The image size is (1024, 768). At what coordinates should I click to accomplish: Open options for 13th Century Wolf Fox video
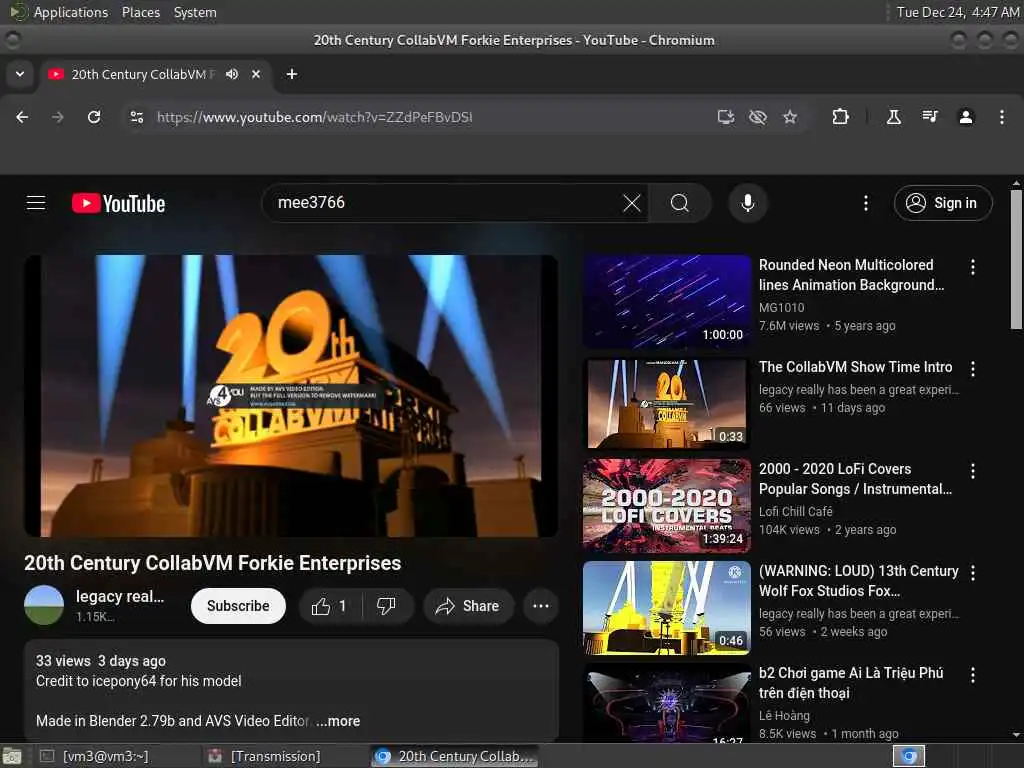click(x=973, y=573)
